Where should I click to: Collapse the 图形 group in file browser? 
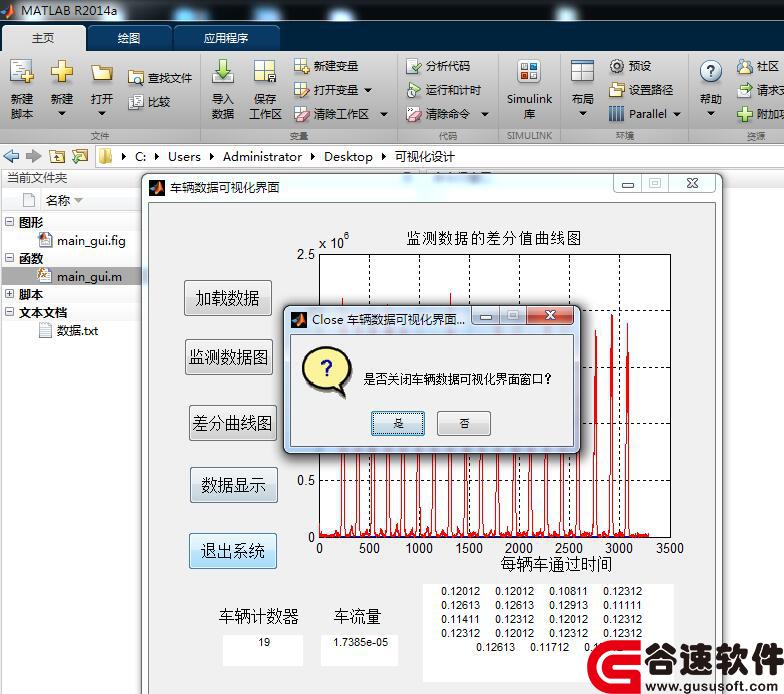10,221
